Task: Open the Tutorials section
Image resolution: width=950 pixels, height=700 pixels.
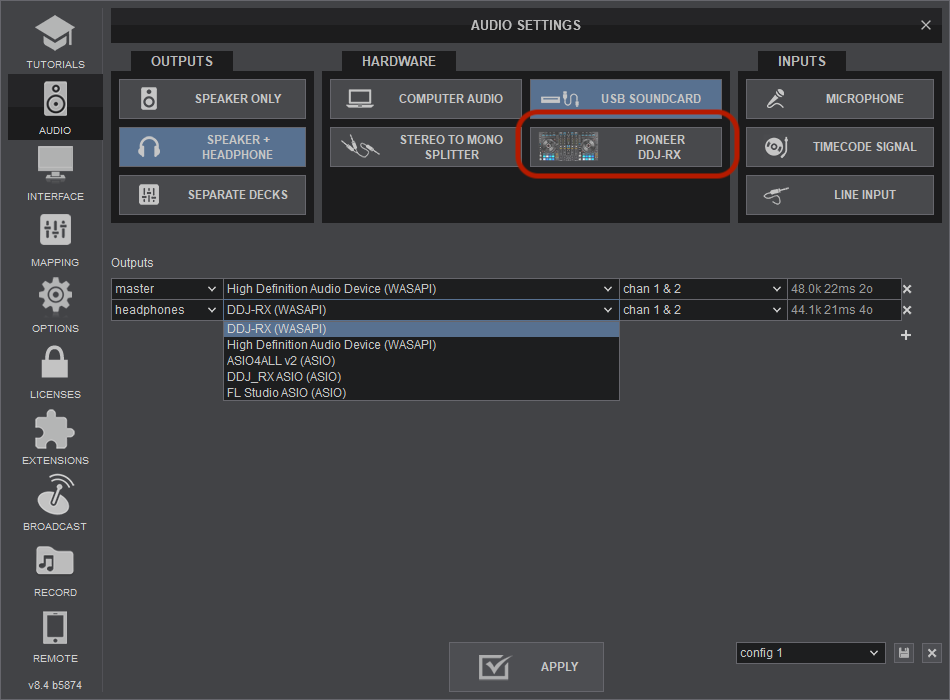Action: [x=55, y=41]
